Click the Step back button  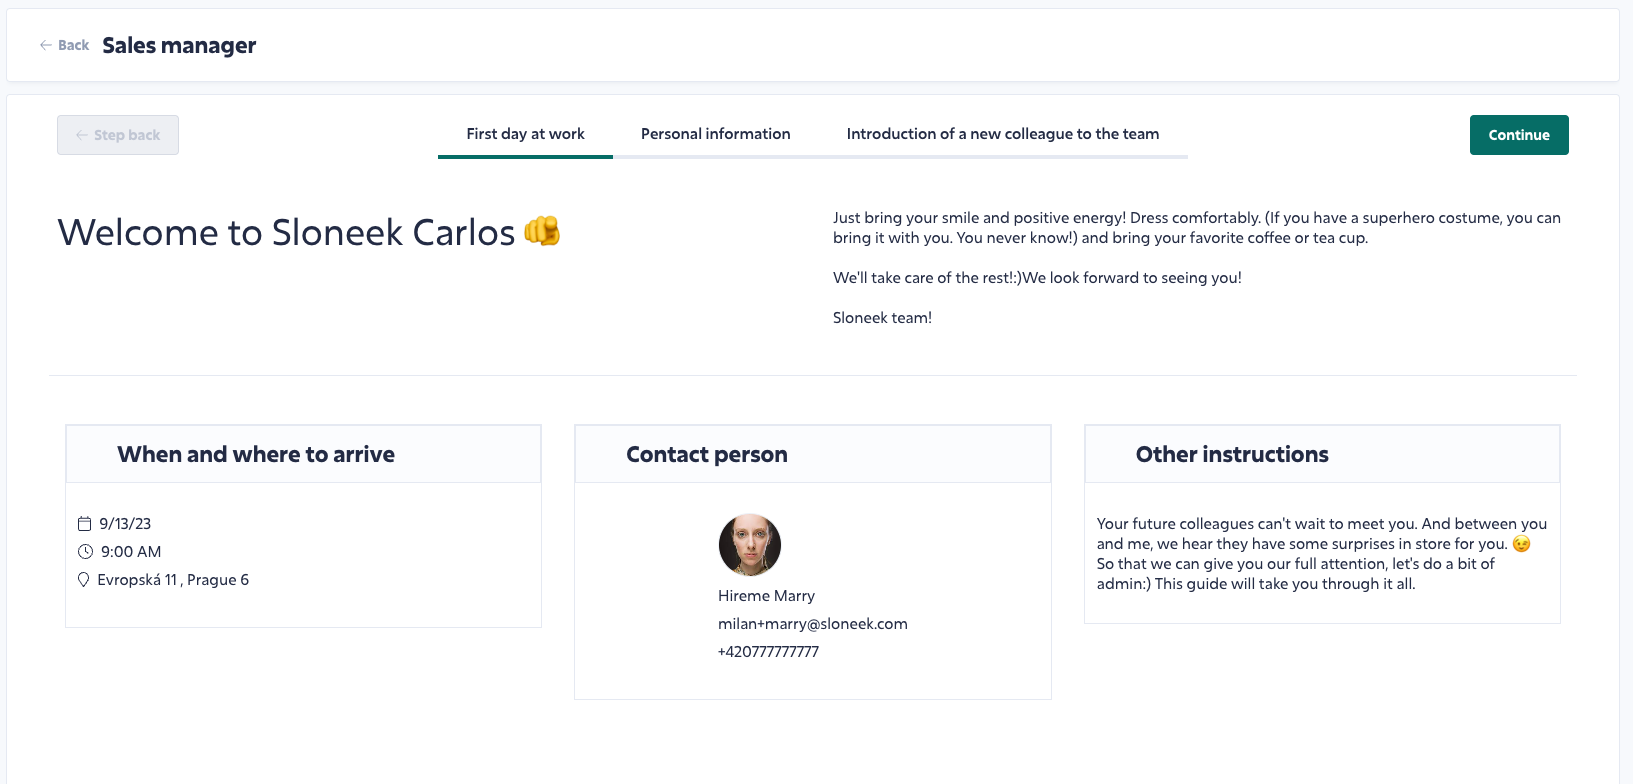pos(118,135)
